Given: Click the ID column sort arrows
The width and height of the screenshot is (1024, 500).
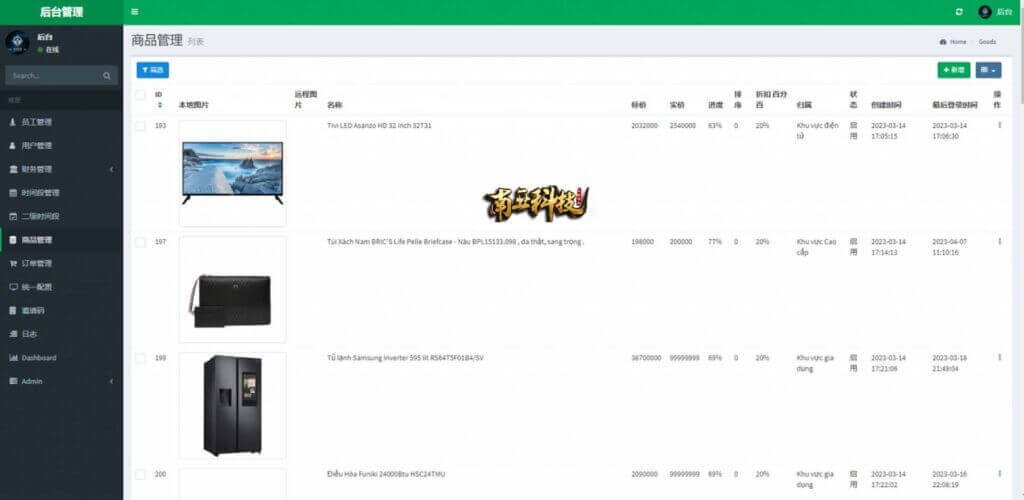Looking at the screenshot, I should click(x=159, y=105).
